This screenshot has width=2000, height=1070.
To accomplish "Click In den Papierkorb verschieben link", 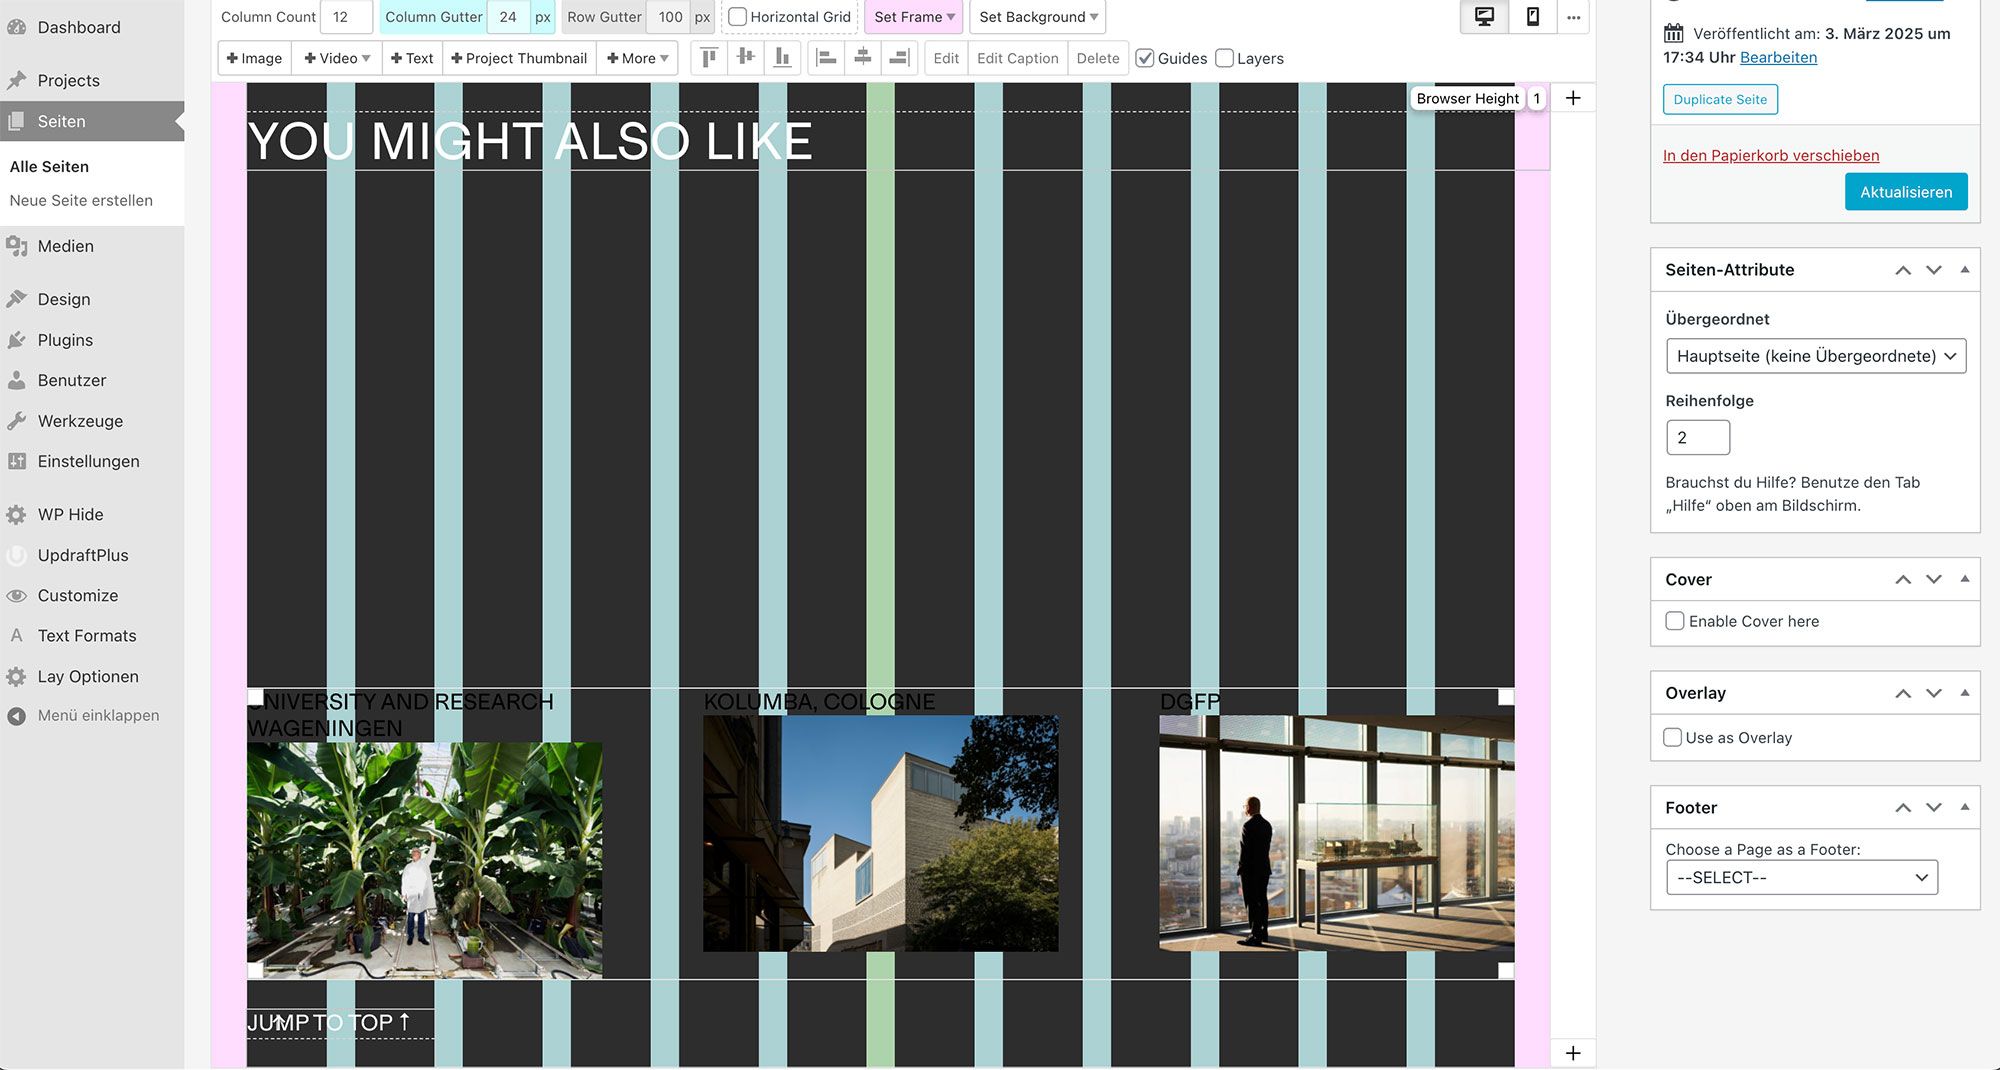I will [x=1770, y=155].
